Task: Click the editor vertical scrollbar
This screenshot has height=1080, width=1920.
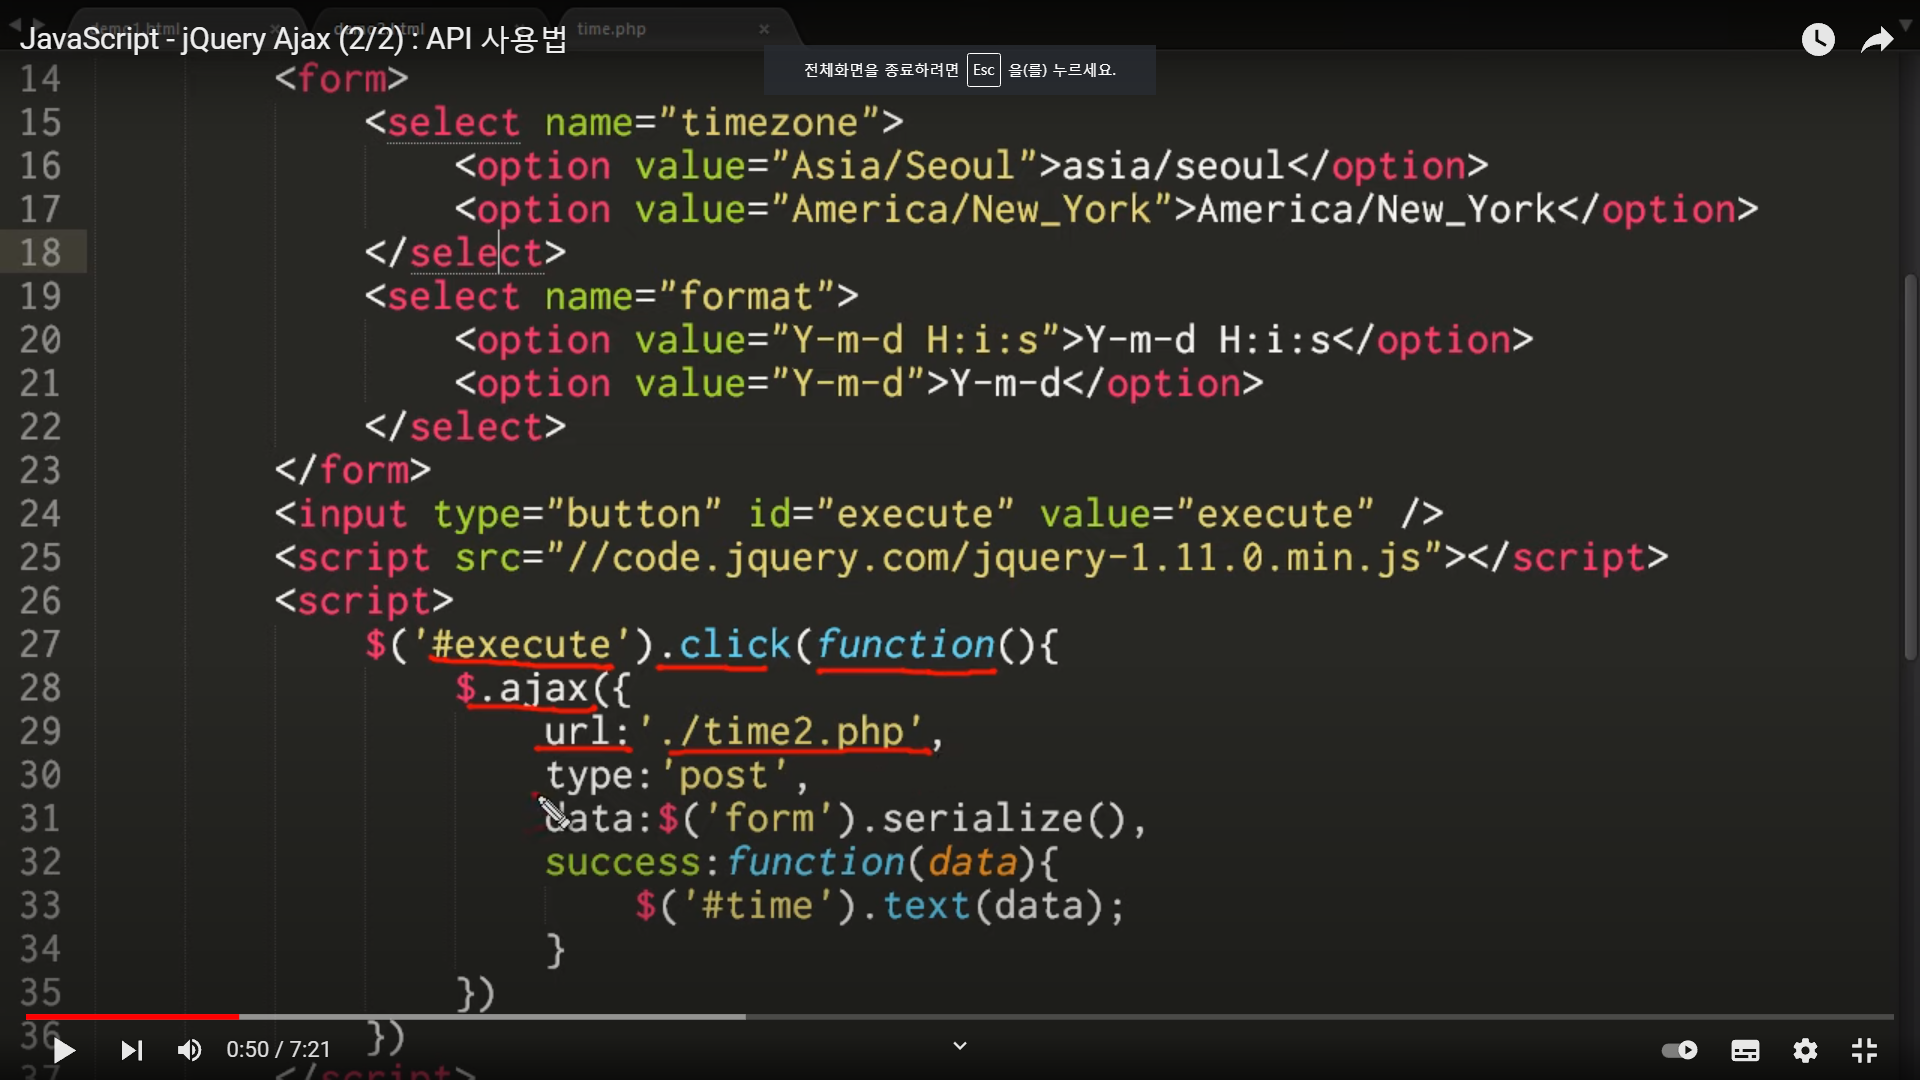Action: (x=1909, y=467)
